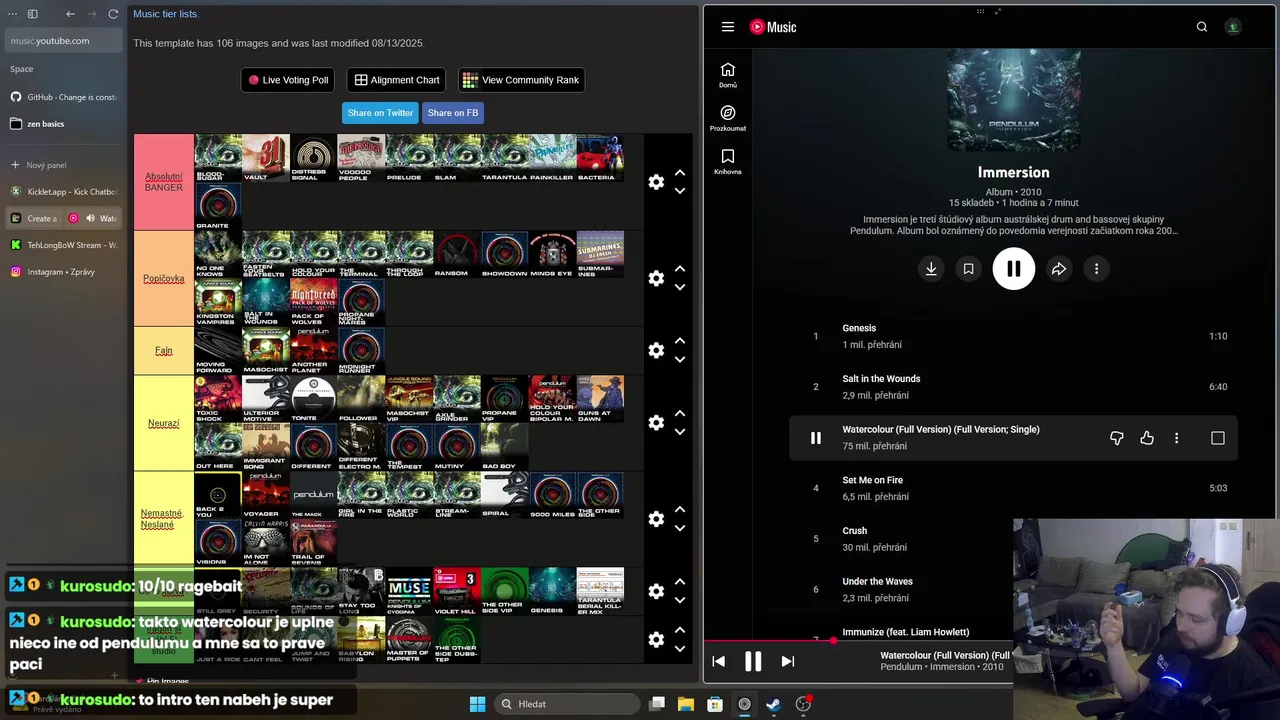The width and height of the screenshot is (1280, 720).
Task: Switch to TehLongBoW Stream tab
Action: point(63,245)
